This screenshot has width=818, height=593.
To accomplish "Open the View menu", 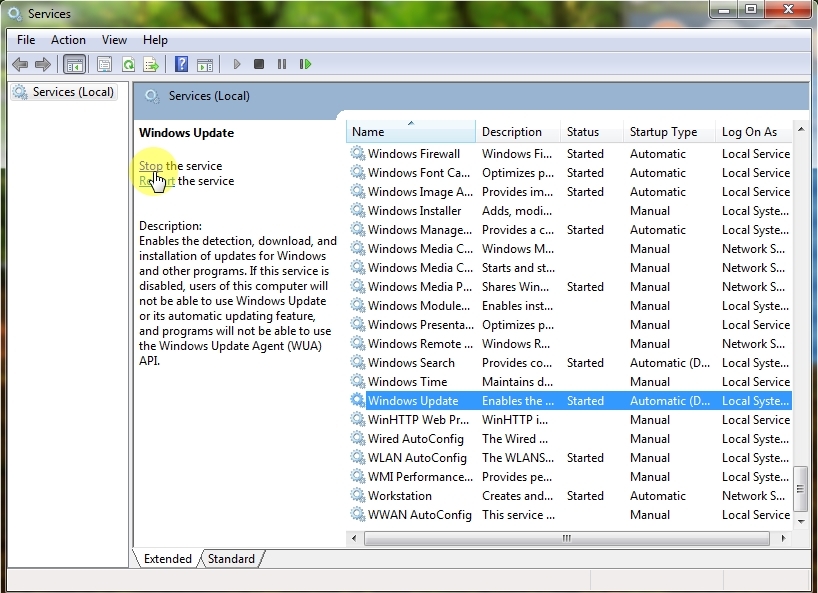I will 114,40.
